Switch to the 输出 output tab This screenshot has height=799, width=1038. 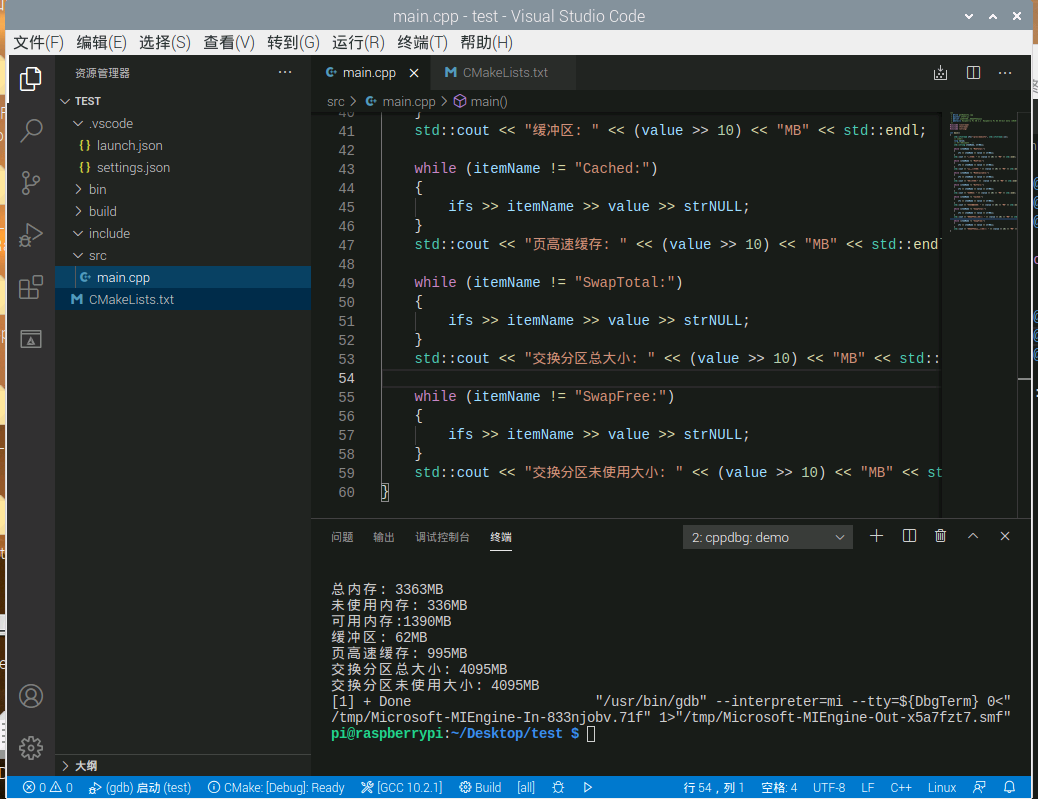(384, 537)
